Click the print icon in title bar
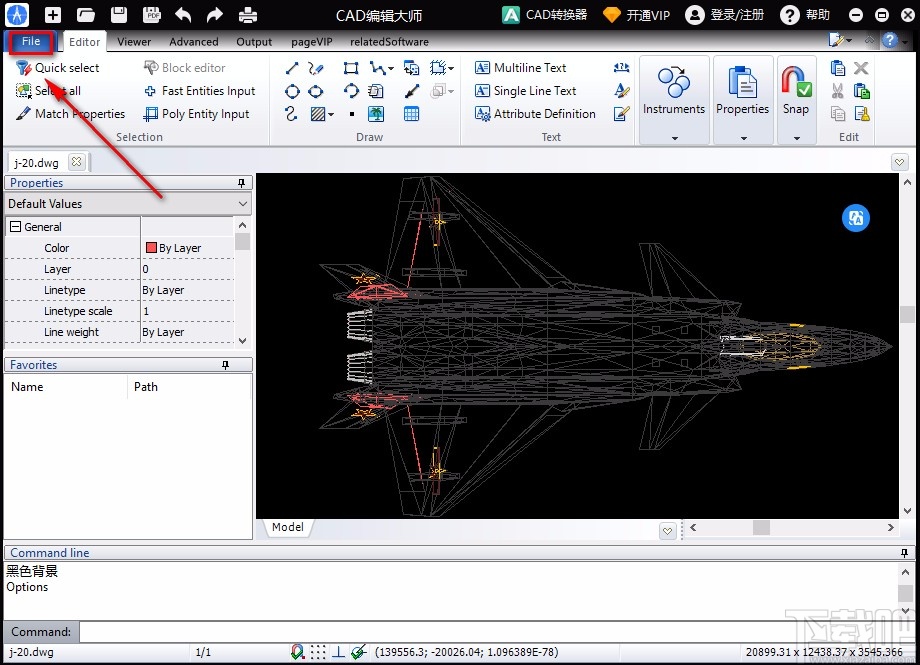This screenshot has width=920, height=665. click(x=246, y=15)
